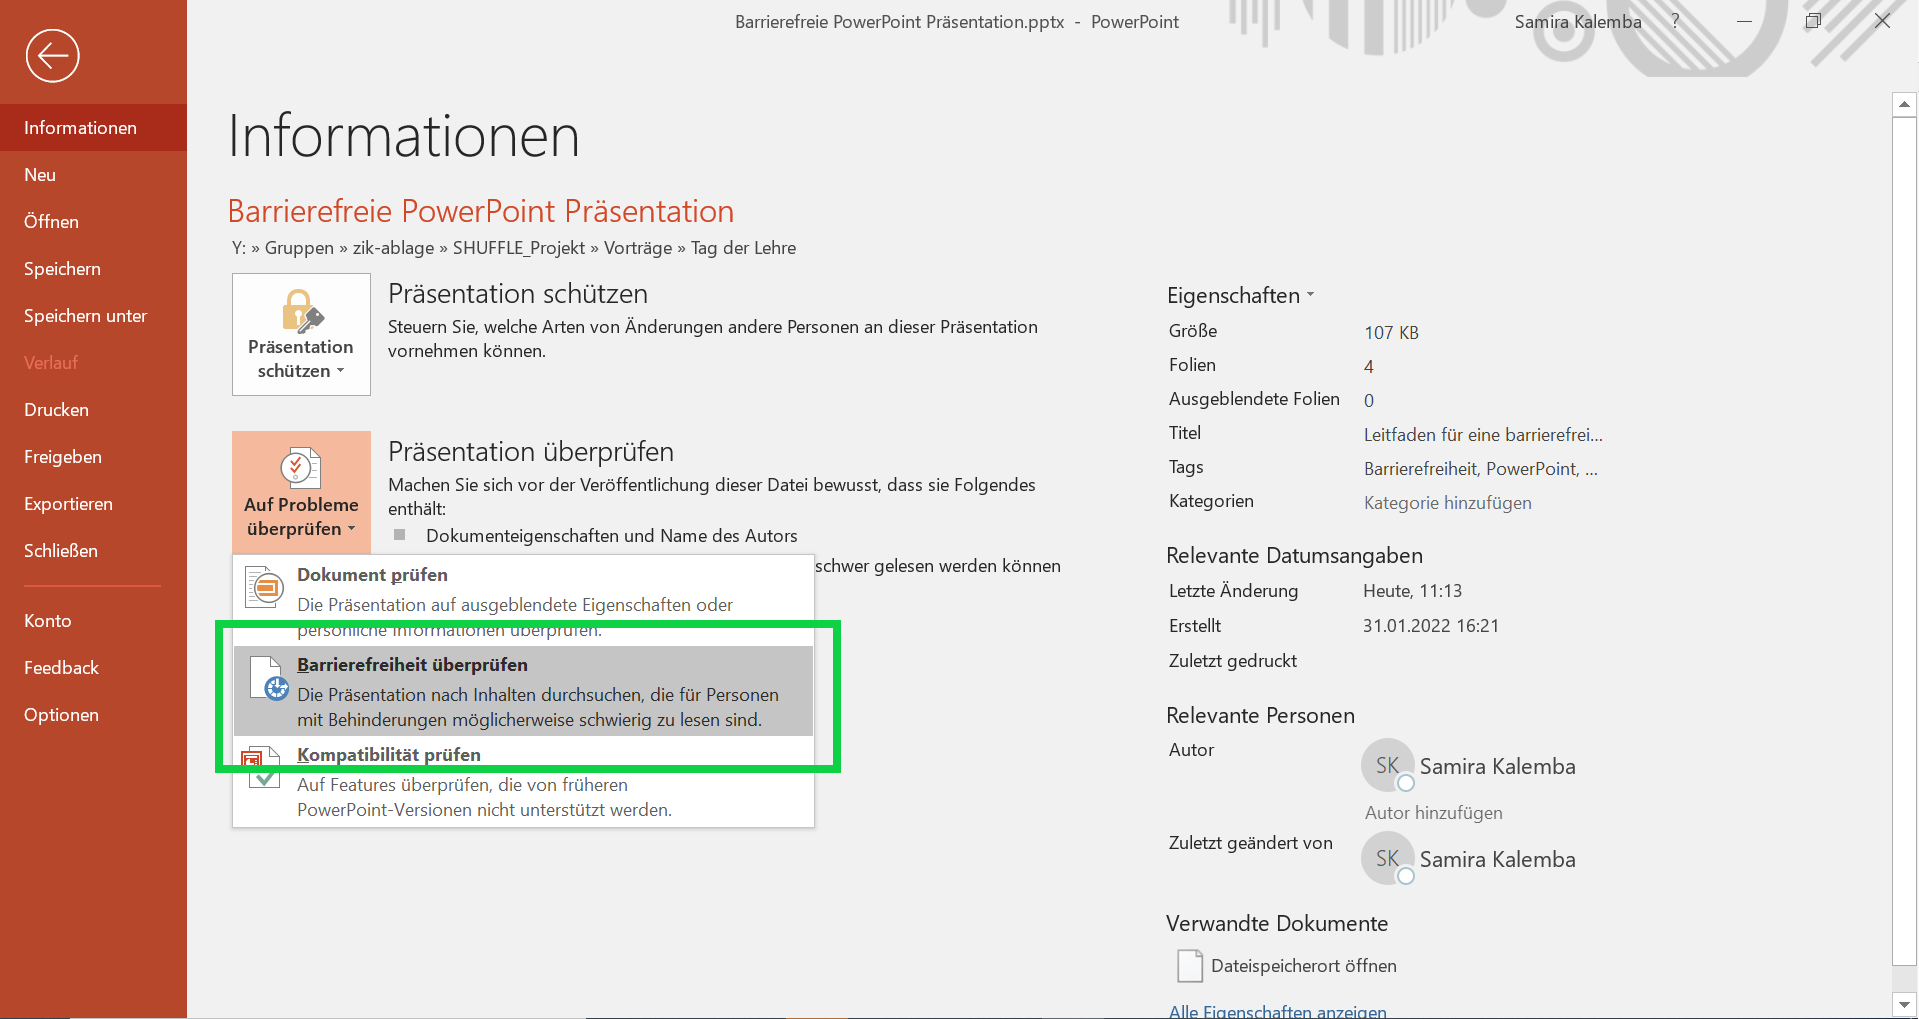This screenshot has height=1019, width=1919.
Task: Click the Zuletzt geändert von SK avatar
Action: click(x=1387, y=858)
